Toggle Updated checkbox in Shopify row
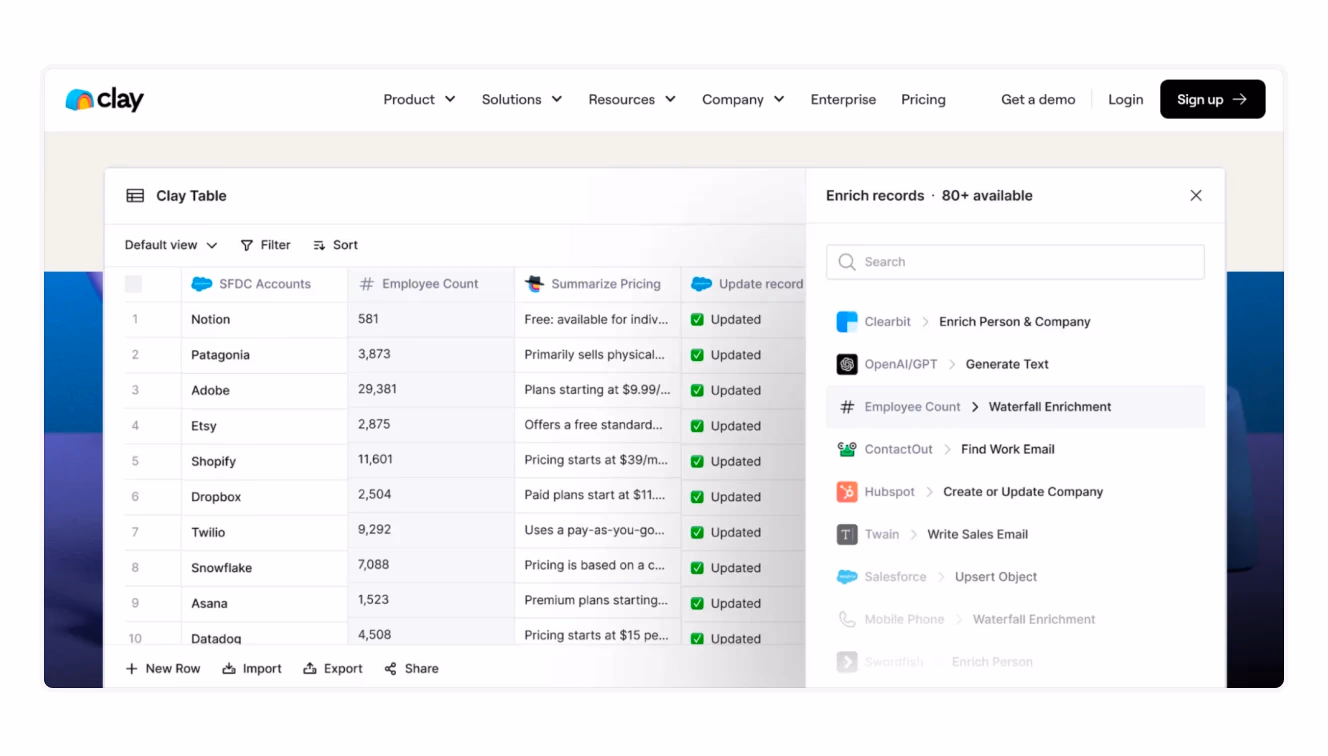This screenshot has height=756, width=1328. coord(697,462)
